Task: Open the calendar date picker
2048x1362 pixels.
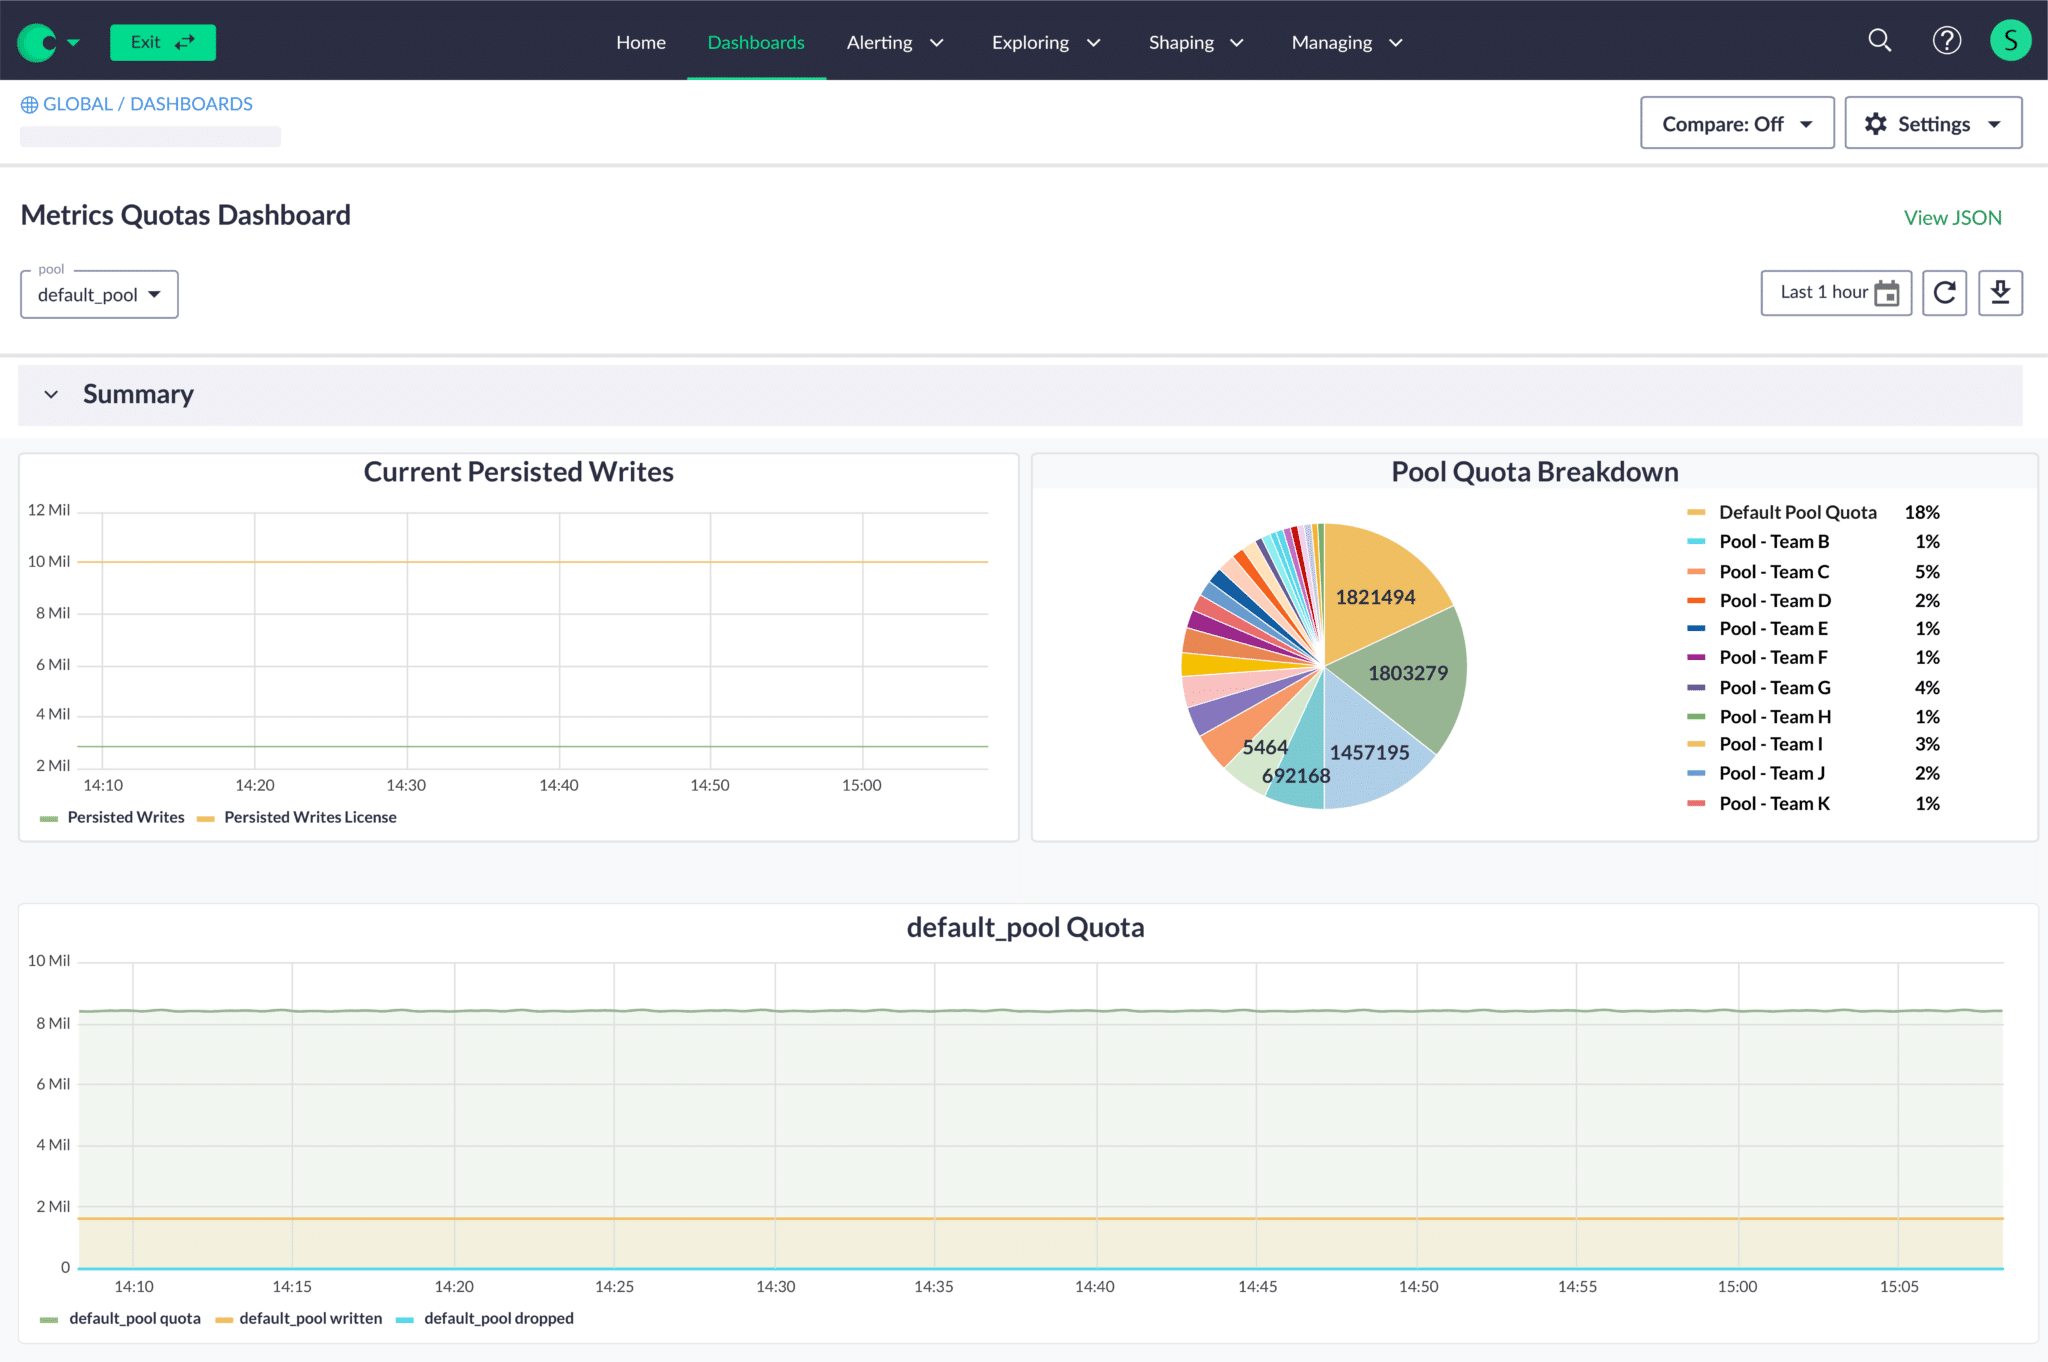Action: click(1886, 293)
